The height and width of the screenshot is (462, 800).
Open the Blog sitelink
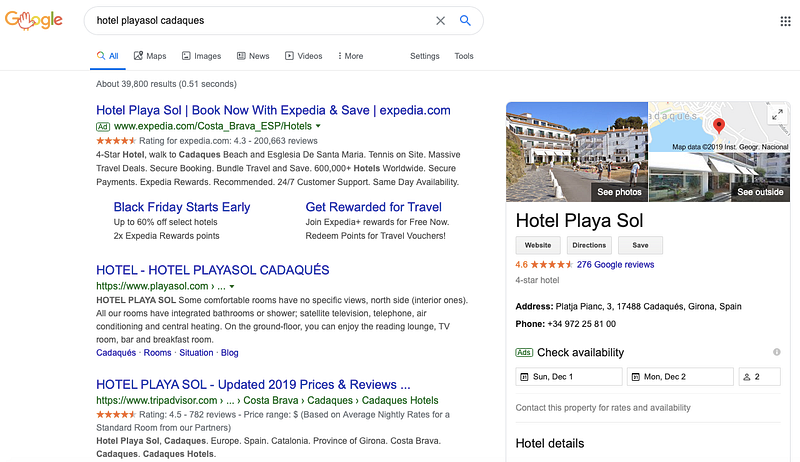[x=229, y=353]
